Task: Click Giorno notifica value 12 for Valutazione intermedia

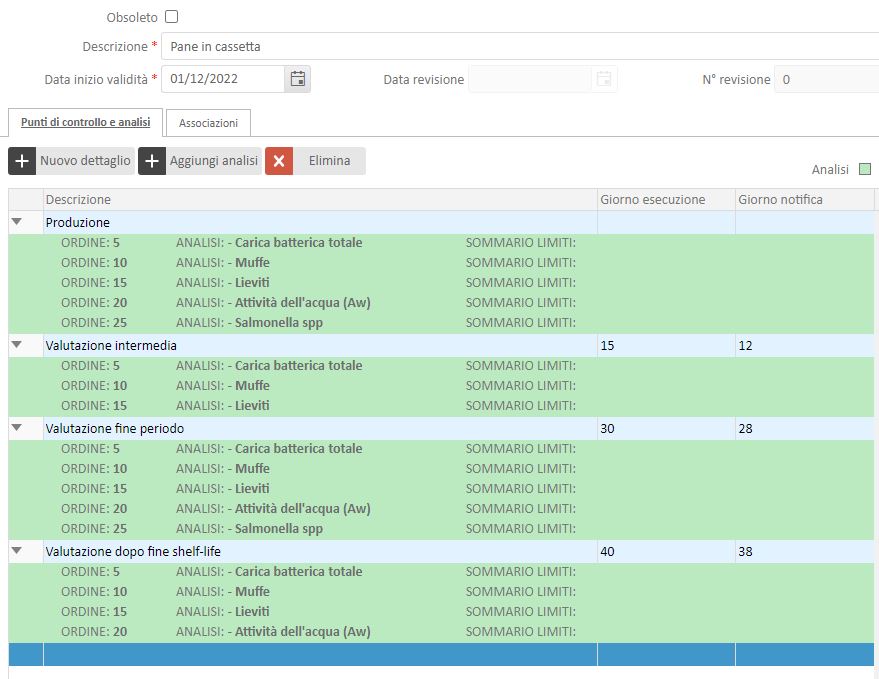Action: 745,346
